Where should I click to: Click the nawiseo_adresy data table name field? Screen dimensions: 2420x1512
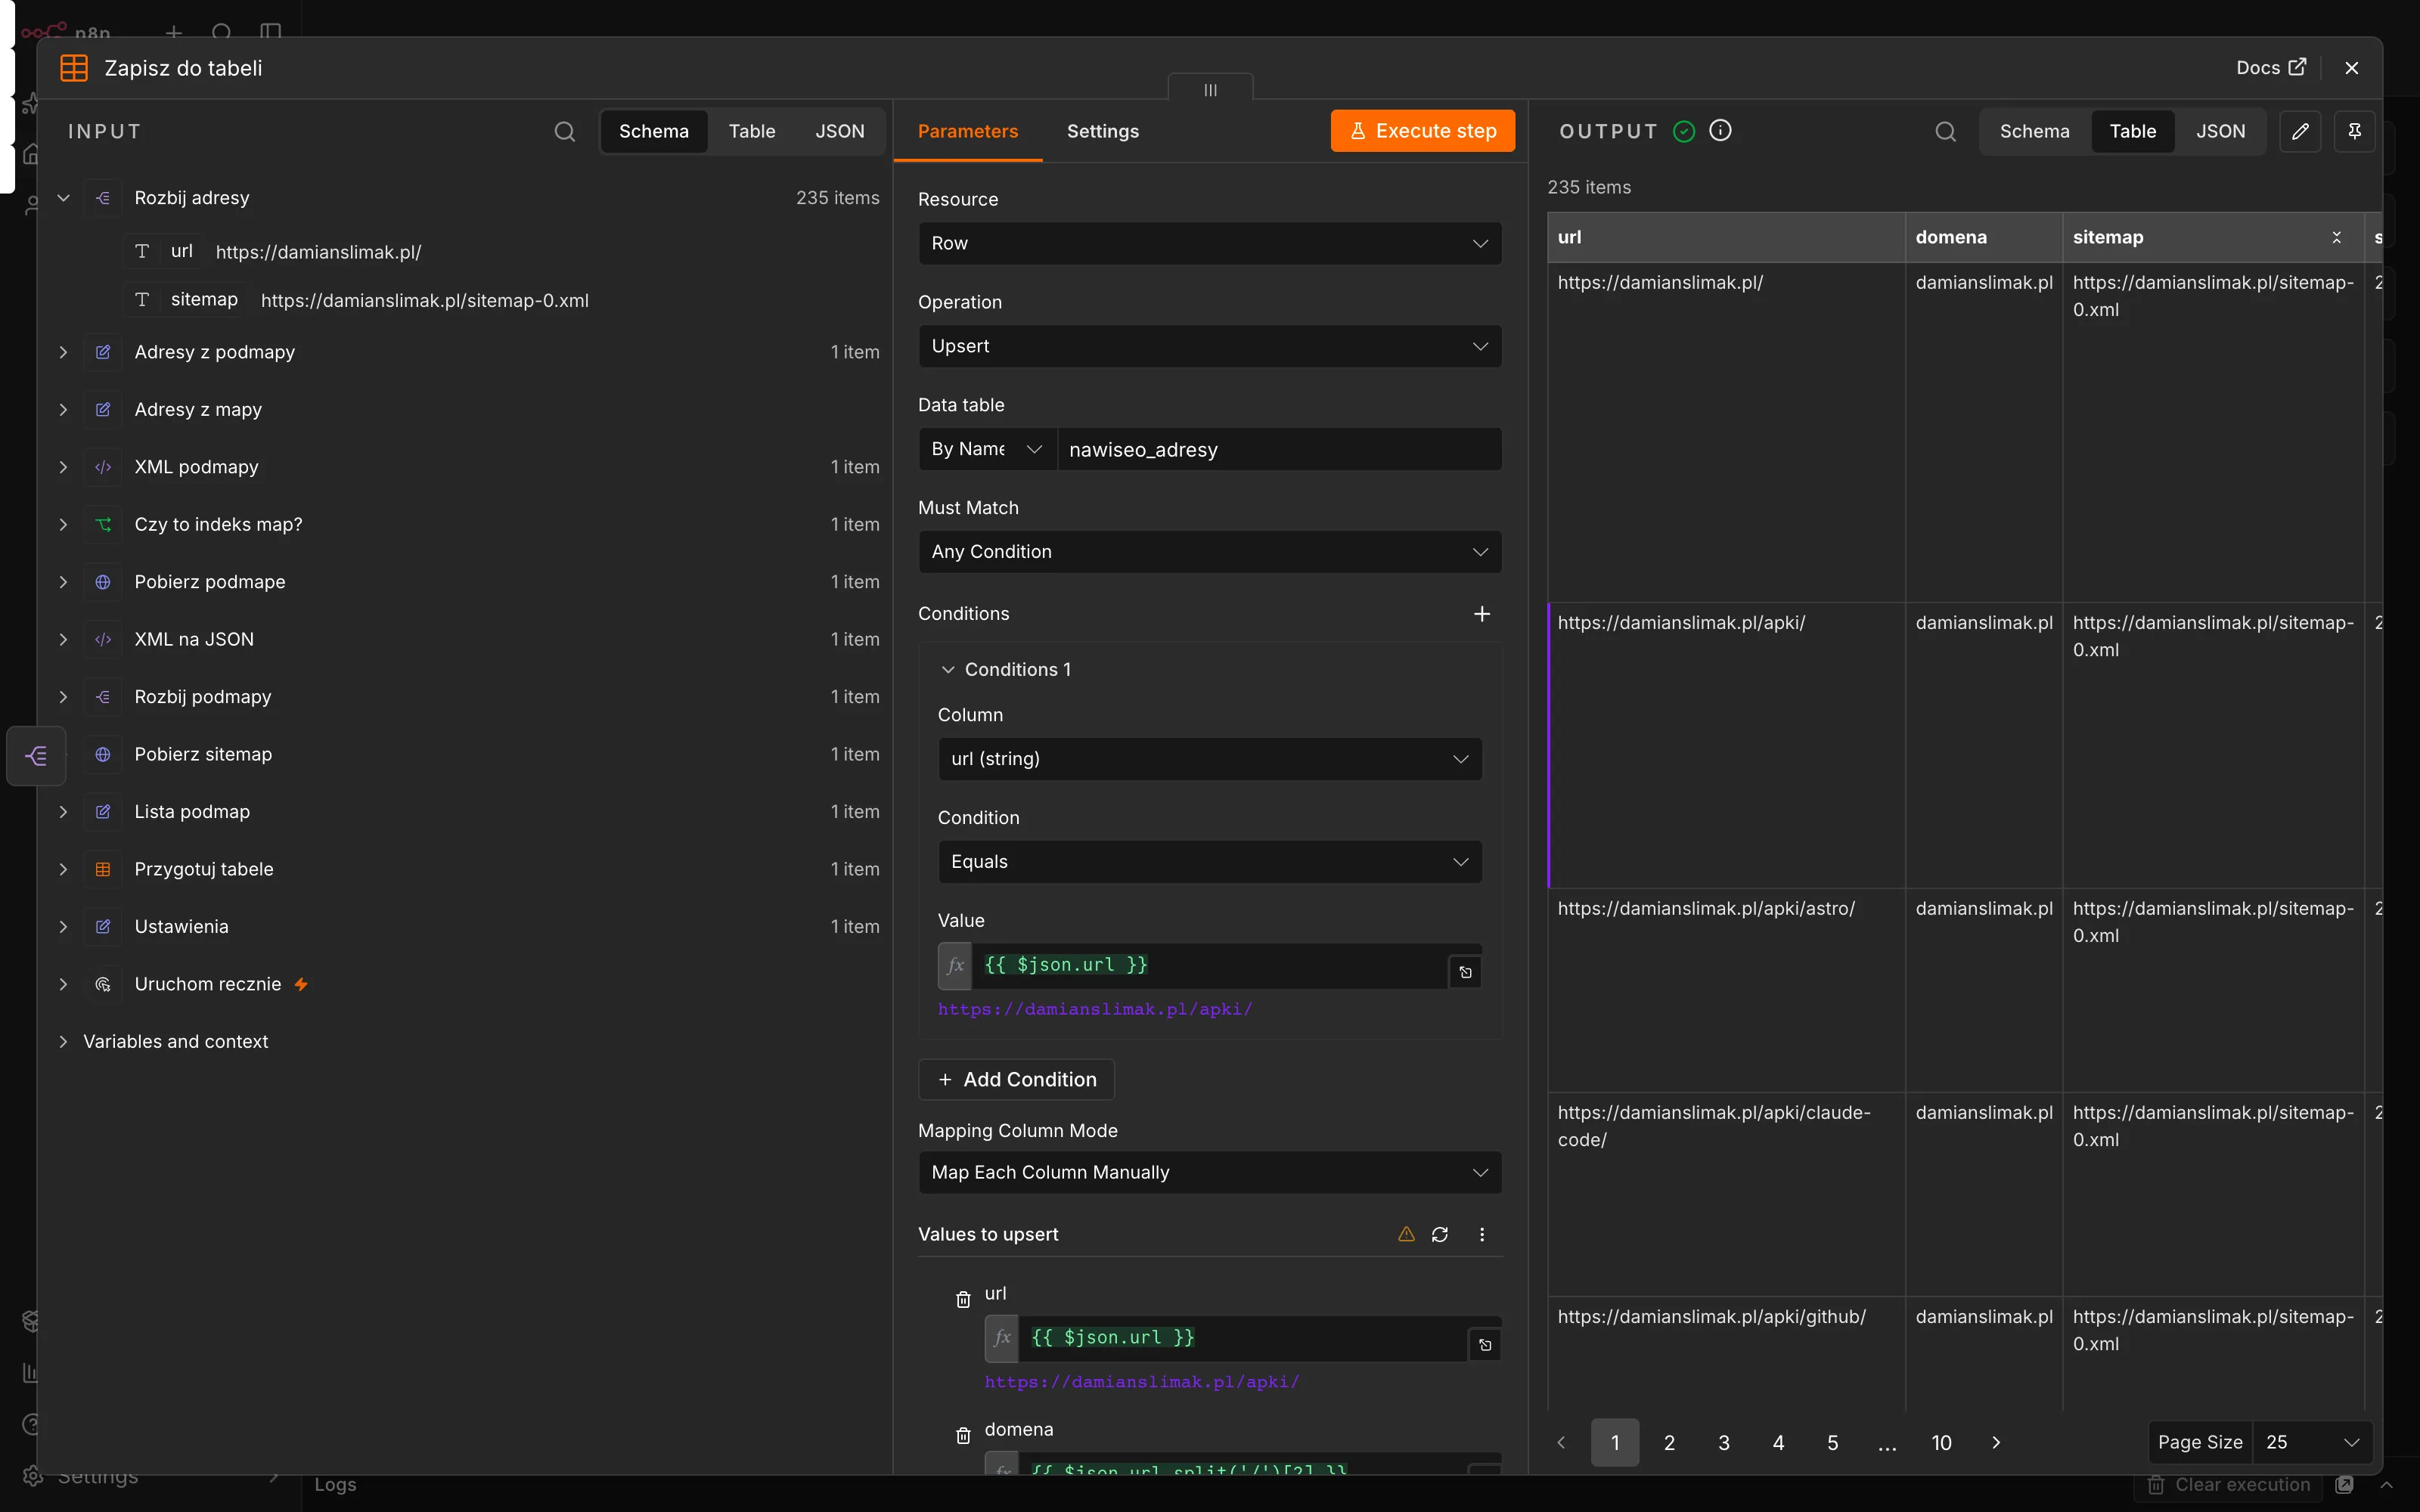tap(1279, 449)
